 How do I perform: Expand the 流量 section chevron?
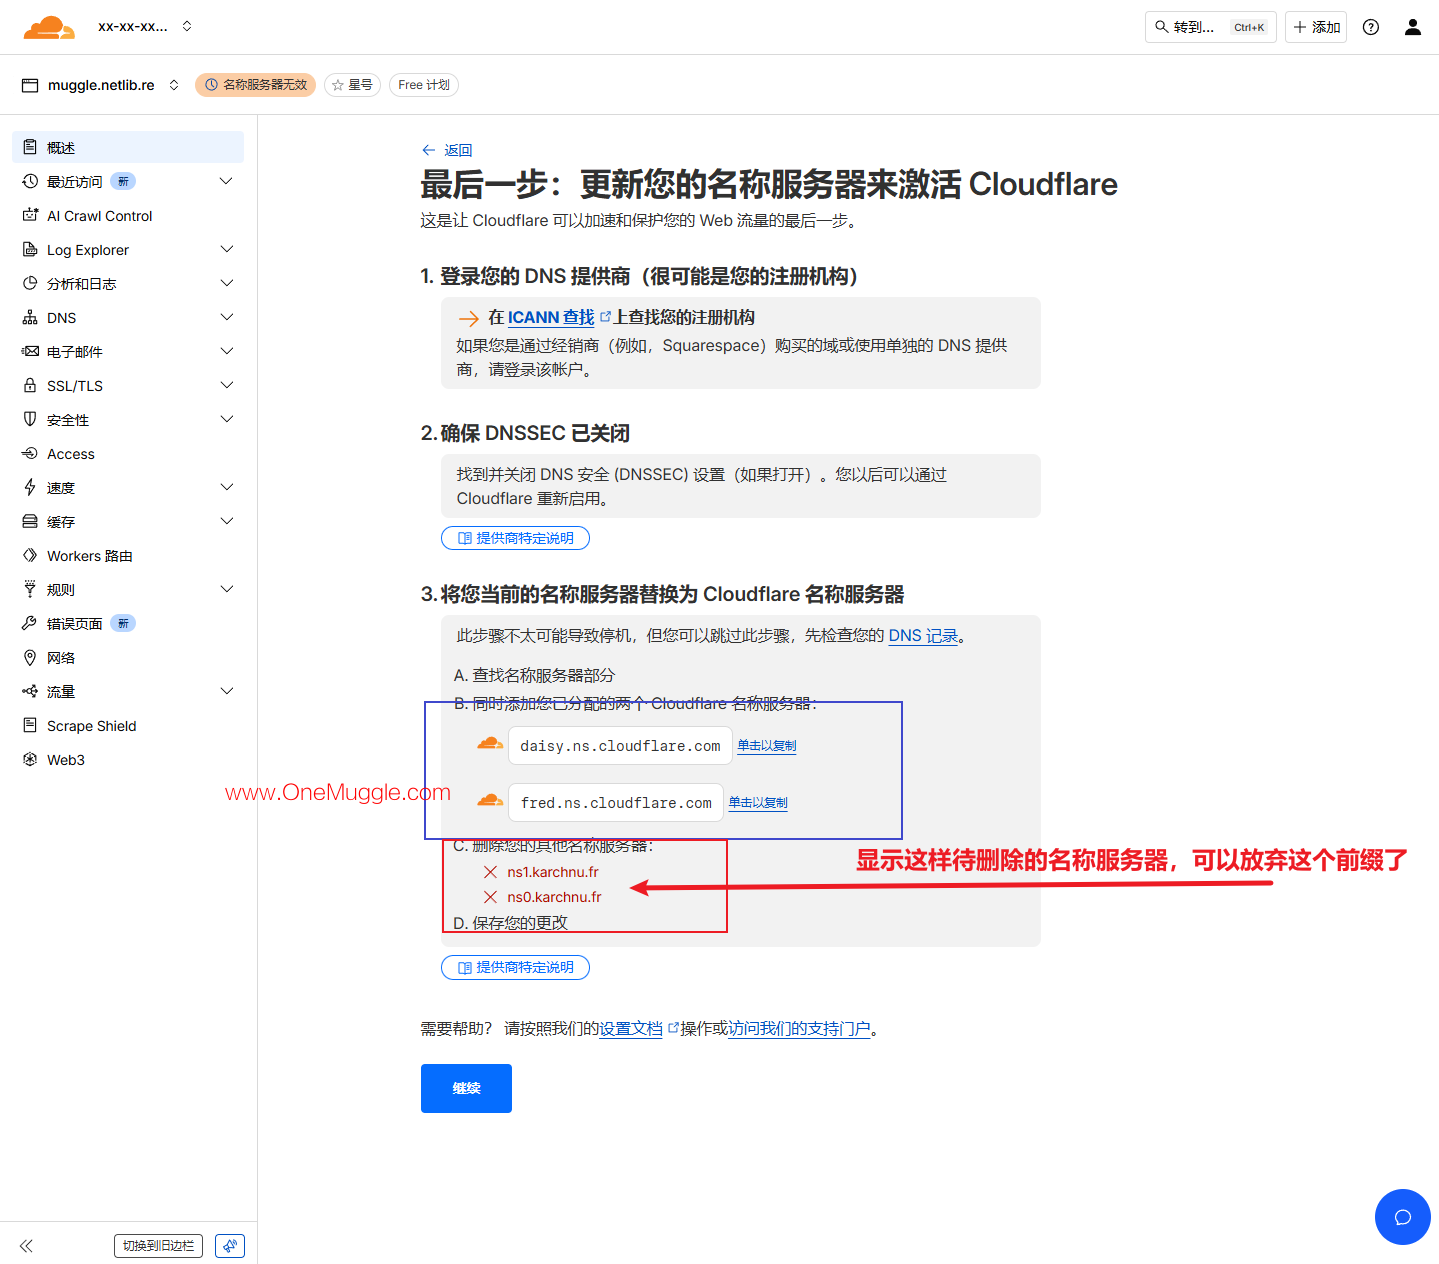(x=226, y=691)
